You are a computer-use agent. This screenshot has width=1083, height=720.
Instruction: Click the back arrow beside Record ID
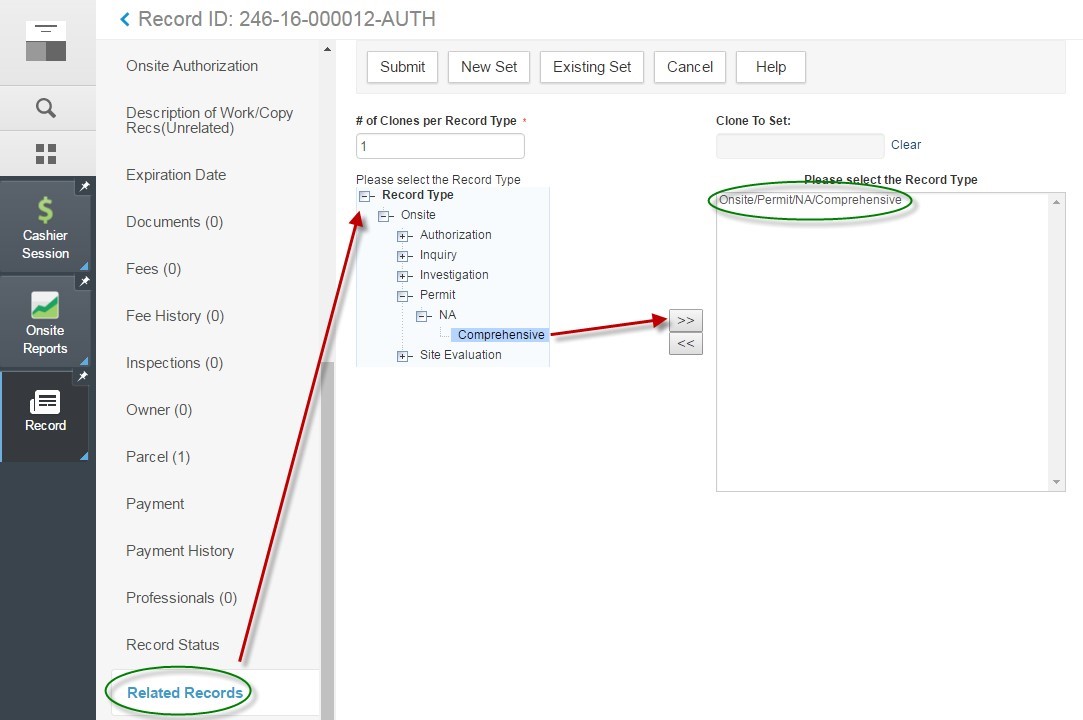pos(125,19)
